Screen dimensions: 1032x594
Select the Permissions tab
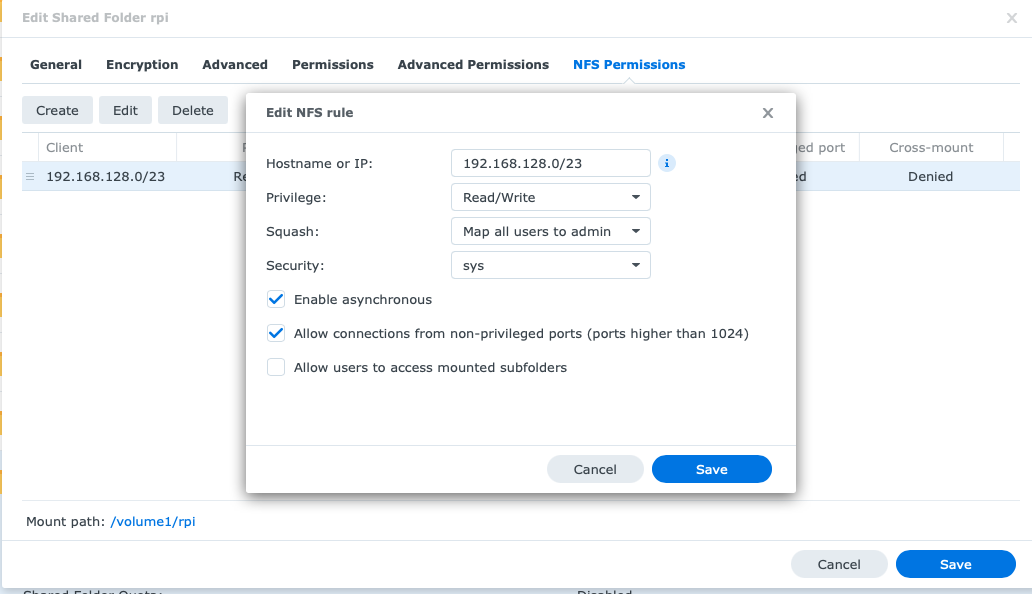[332, 64]
